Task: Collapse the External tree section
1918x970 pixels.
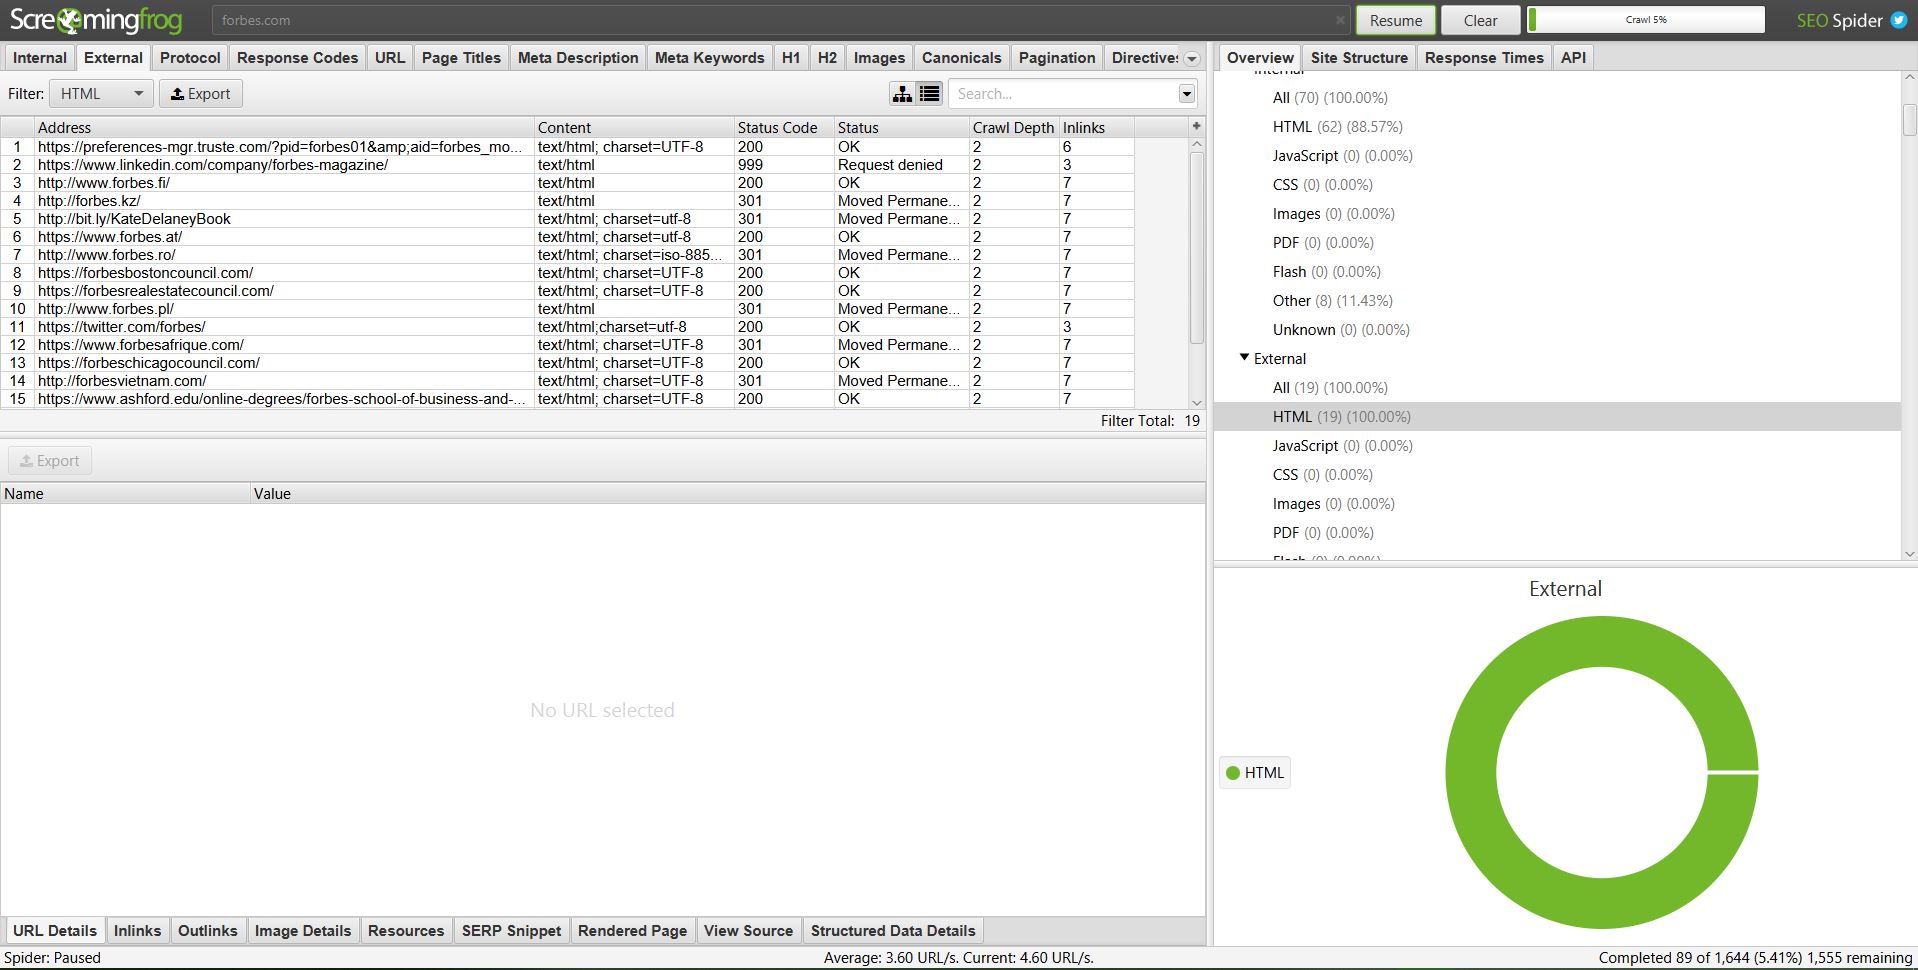Action: [1244, 358]
